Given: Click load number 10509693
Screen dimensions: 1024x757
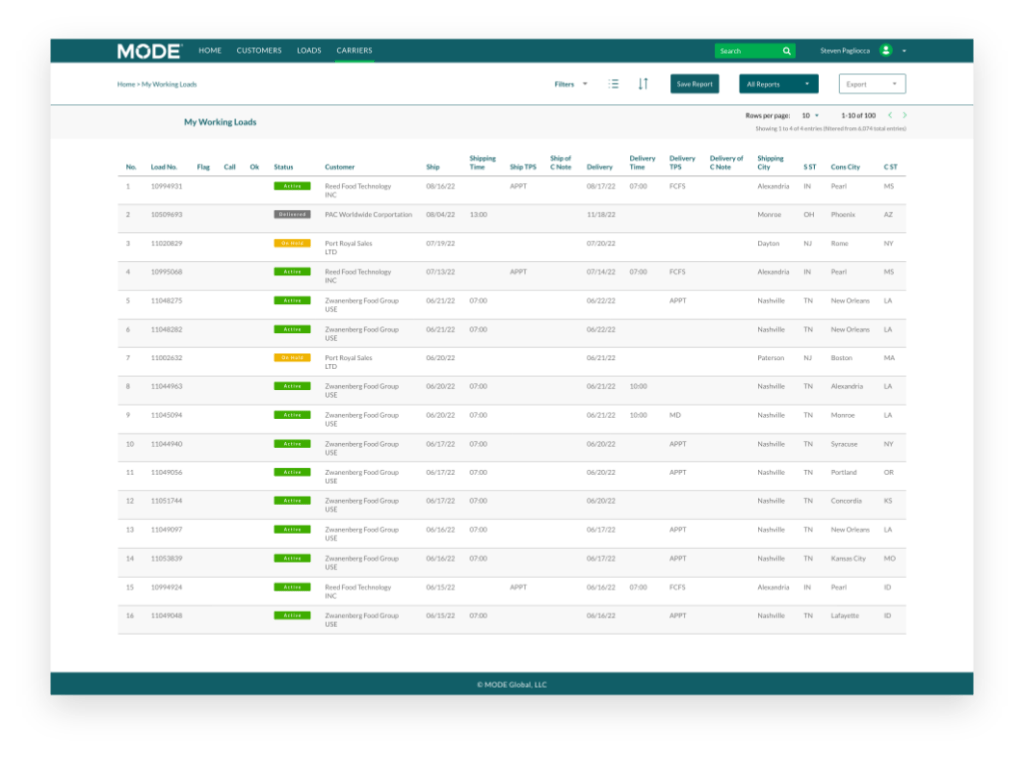Looking at the screenshot, I should 167,214.
